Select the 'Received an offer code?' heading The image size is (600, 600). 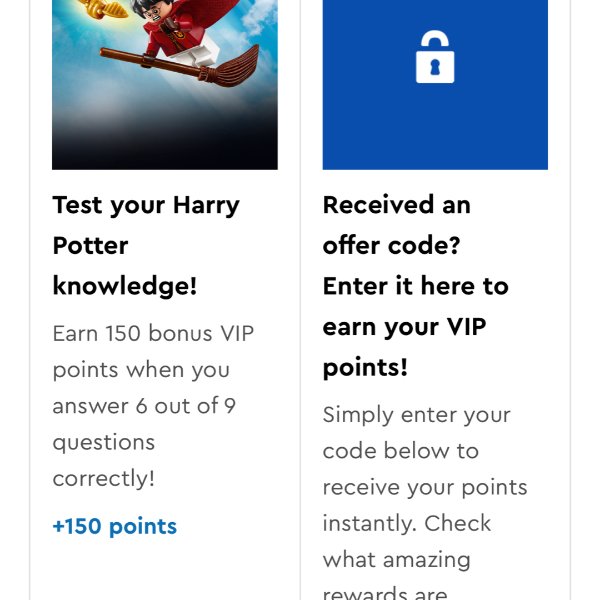click(396, 225)
